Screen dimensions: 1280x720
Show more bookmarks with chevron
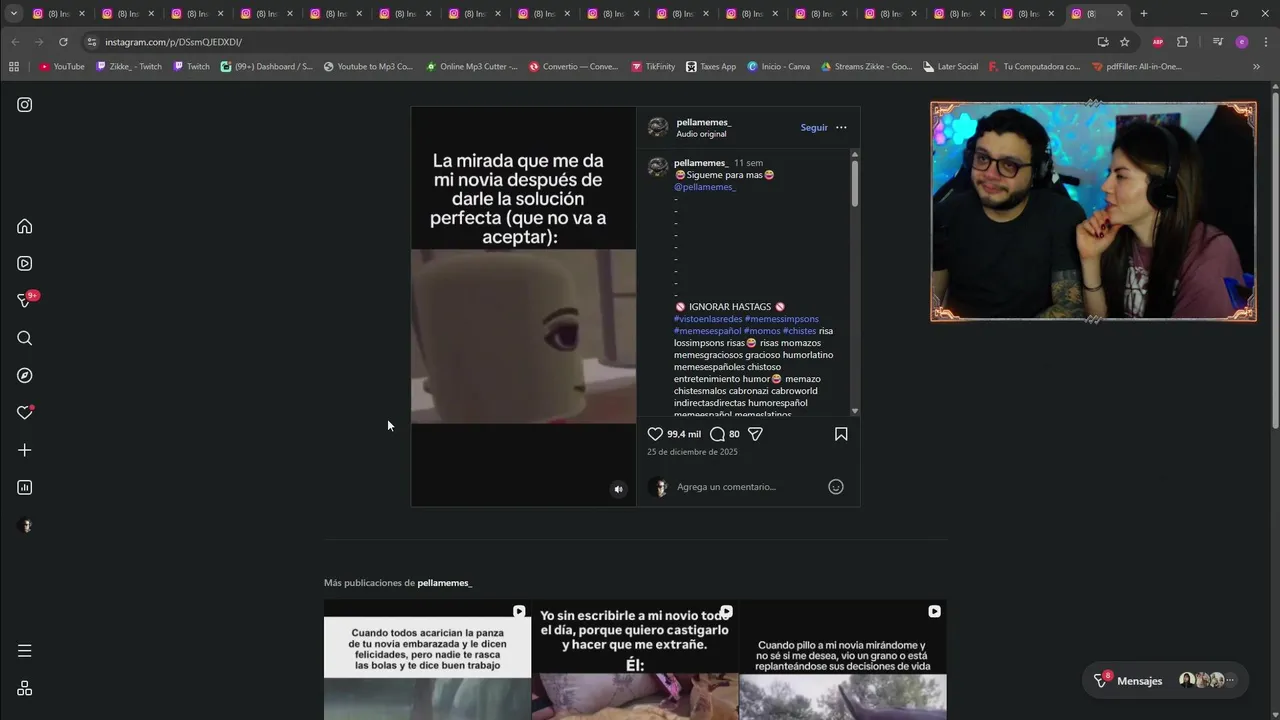1257,67
